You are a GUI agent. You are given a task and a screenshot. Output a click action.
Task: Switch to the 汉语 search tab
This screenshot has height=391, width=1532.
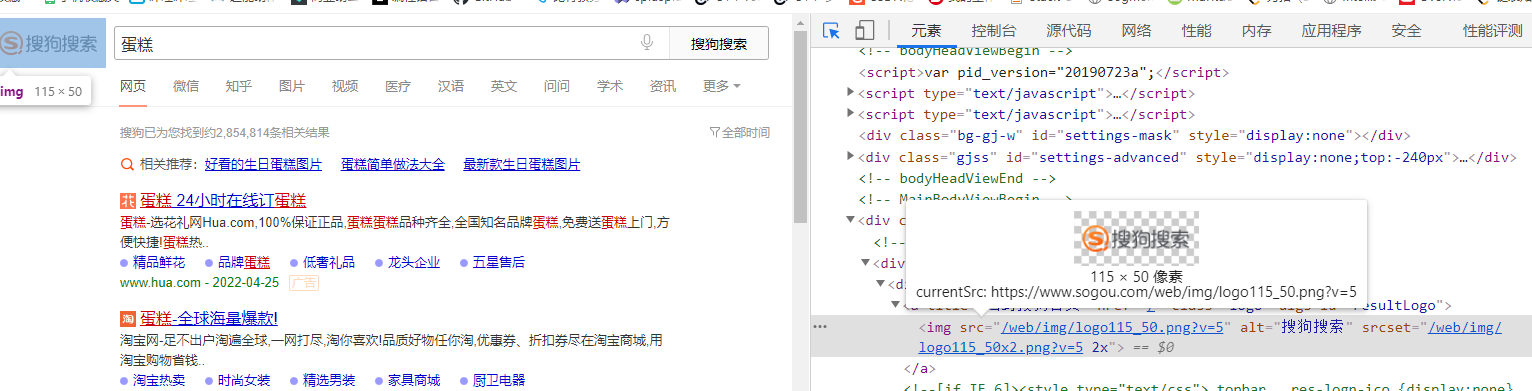[x=451, y=86]
